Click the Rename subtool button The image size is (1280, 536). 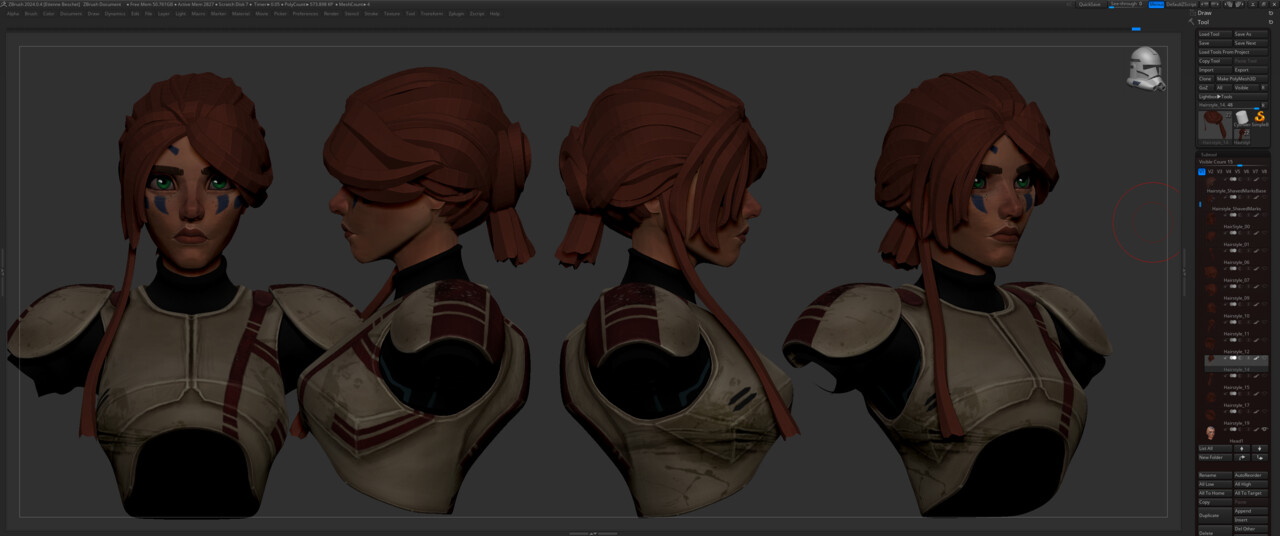pos(1215,475)
